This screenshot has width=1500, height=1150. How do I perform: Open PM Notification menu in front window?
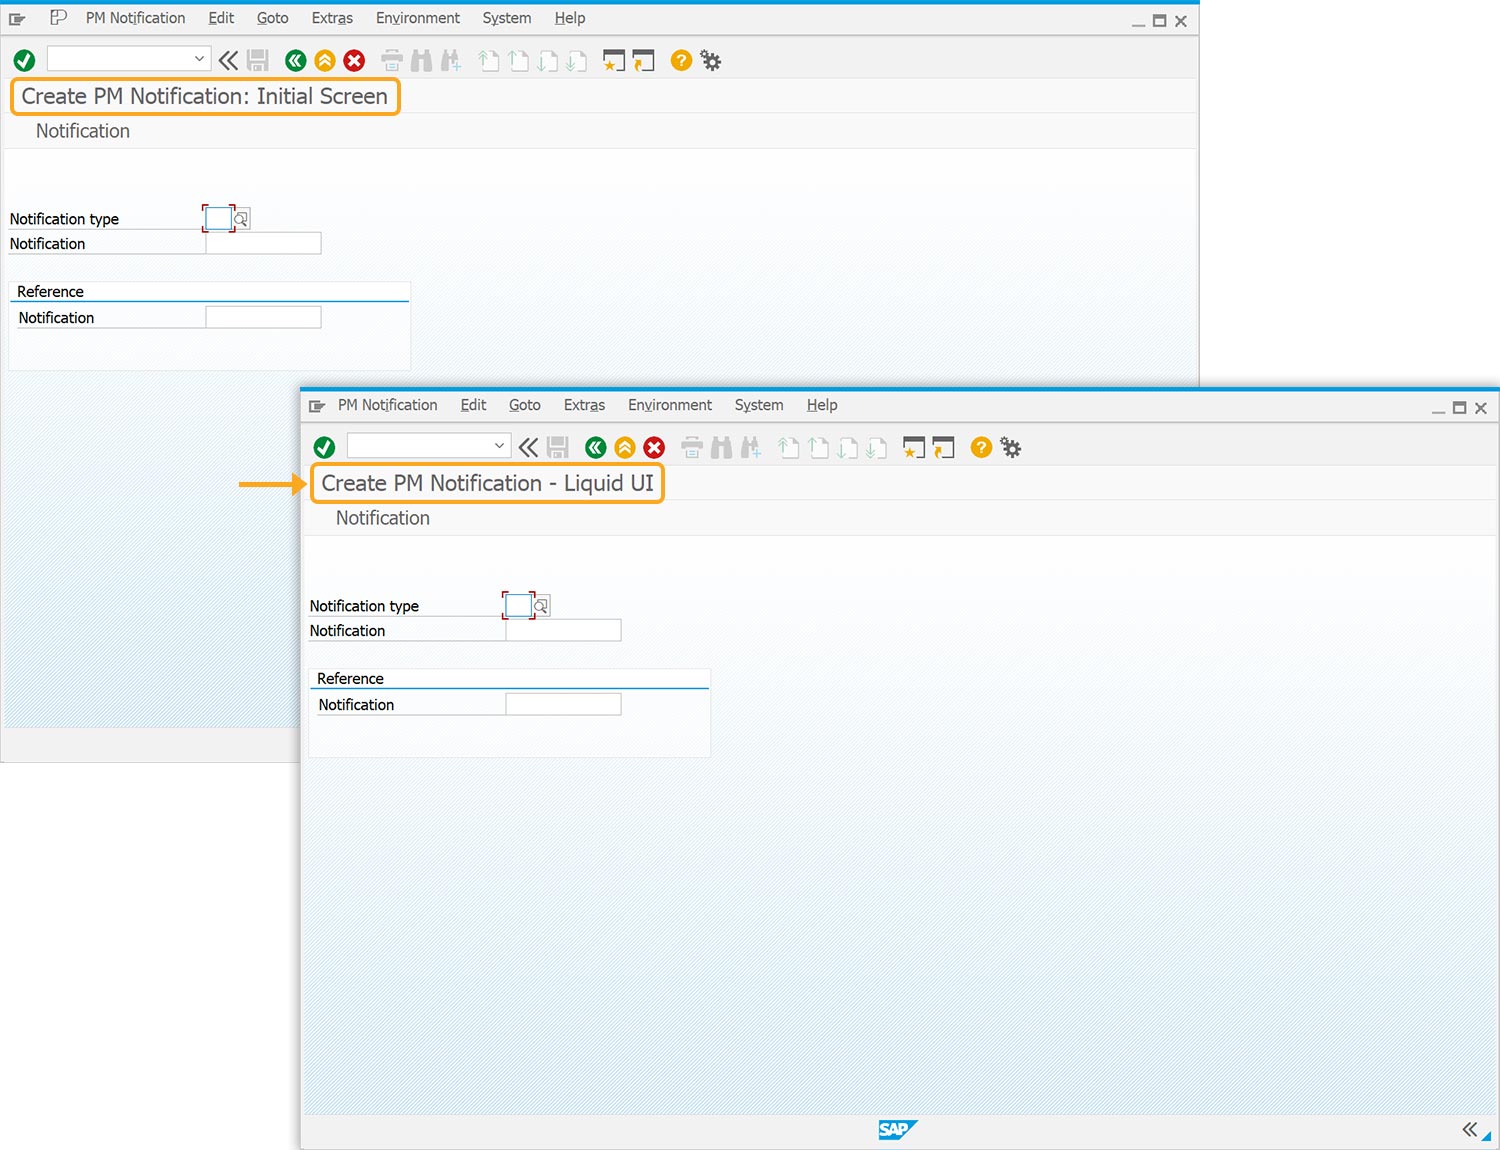(x=387, y=405)
